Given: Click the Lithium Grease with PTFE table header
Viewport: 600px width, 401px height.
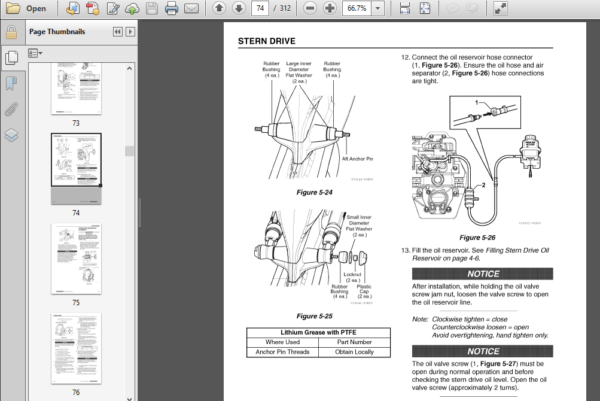Looking at the screenshot, I should click(318, 333).
